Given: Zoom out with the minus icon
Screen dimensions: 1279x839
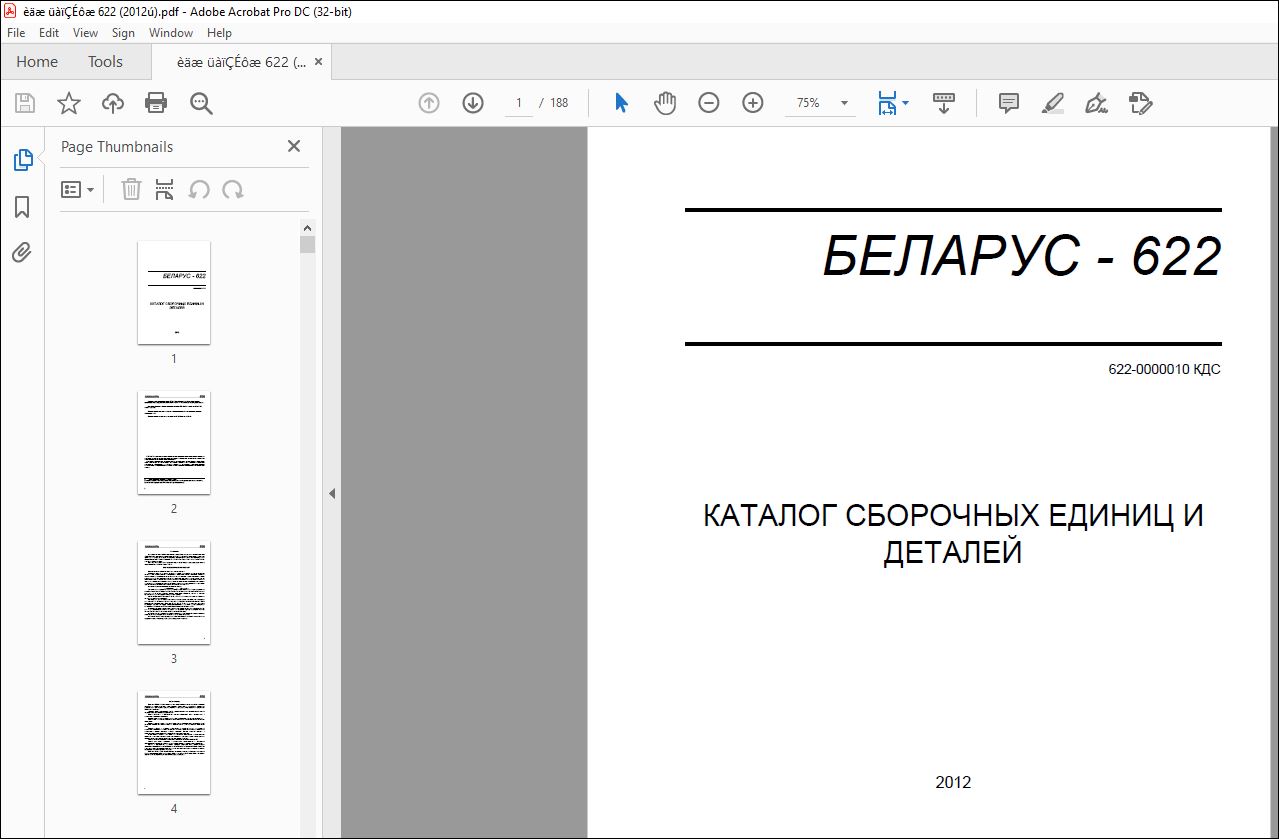Looking at the screenshot, I should 709,103.
